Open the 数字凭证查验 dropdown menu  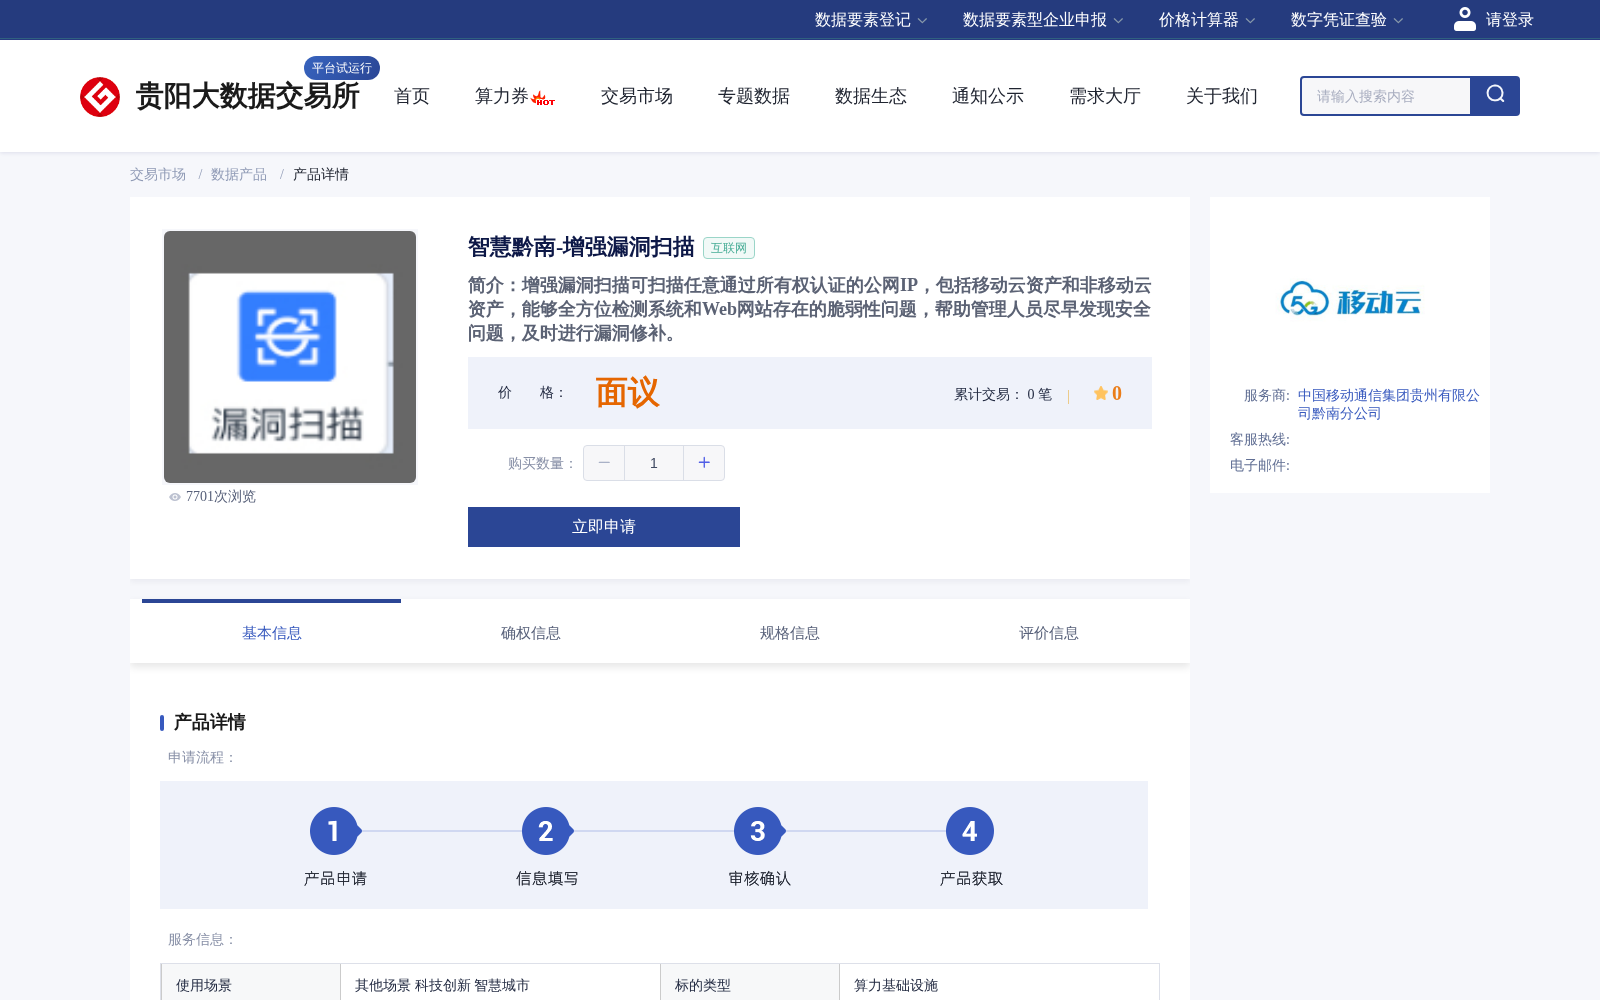tap(1347, 20)
